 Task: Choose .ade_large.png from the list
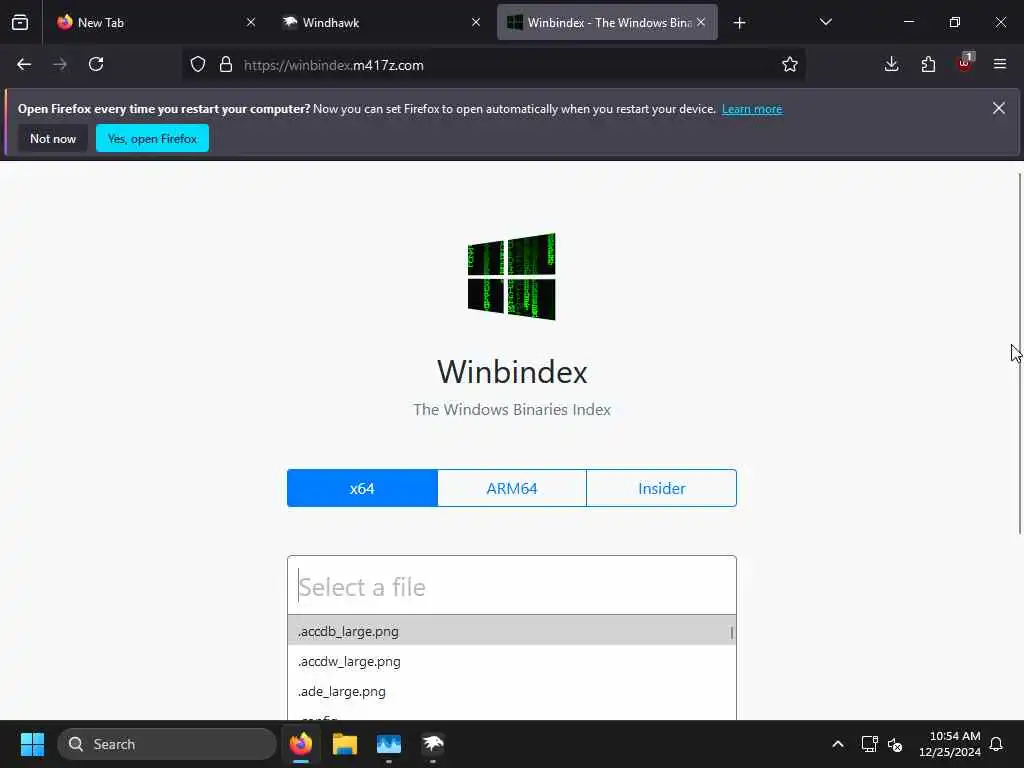point(512,691)
